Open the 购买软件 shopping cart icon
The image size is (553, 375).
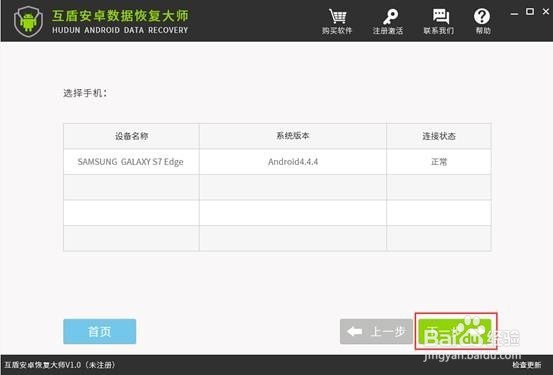click(x=337, y=17)
